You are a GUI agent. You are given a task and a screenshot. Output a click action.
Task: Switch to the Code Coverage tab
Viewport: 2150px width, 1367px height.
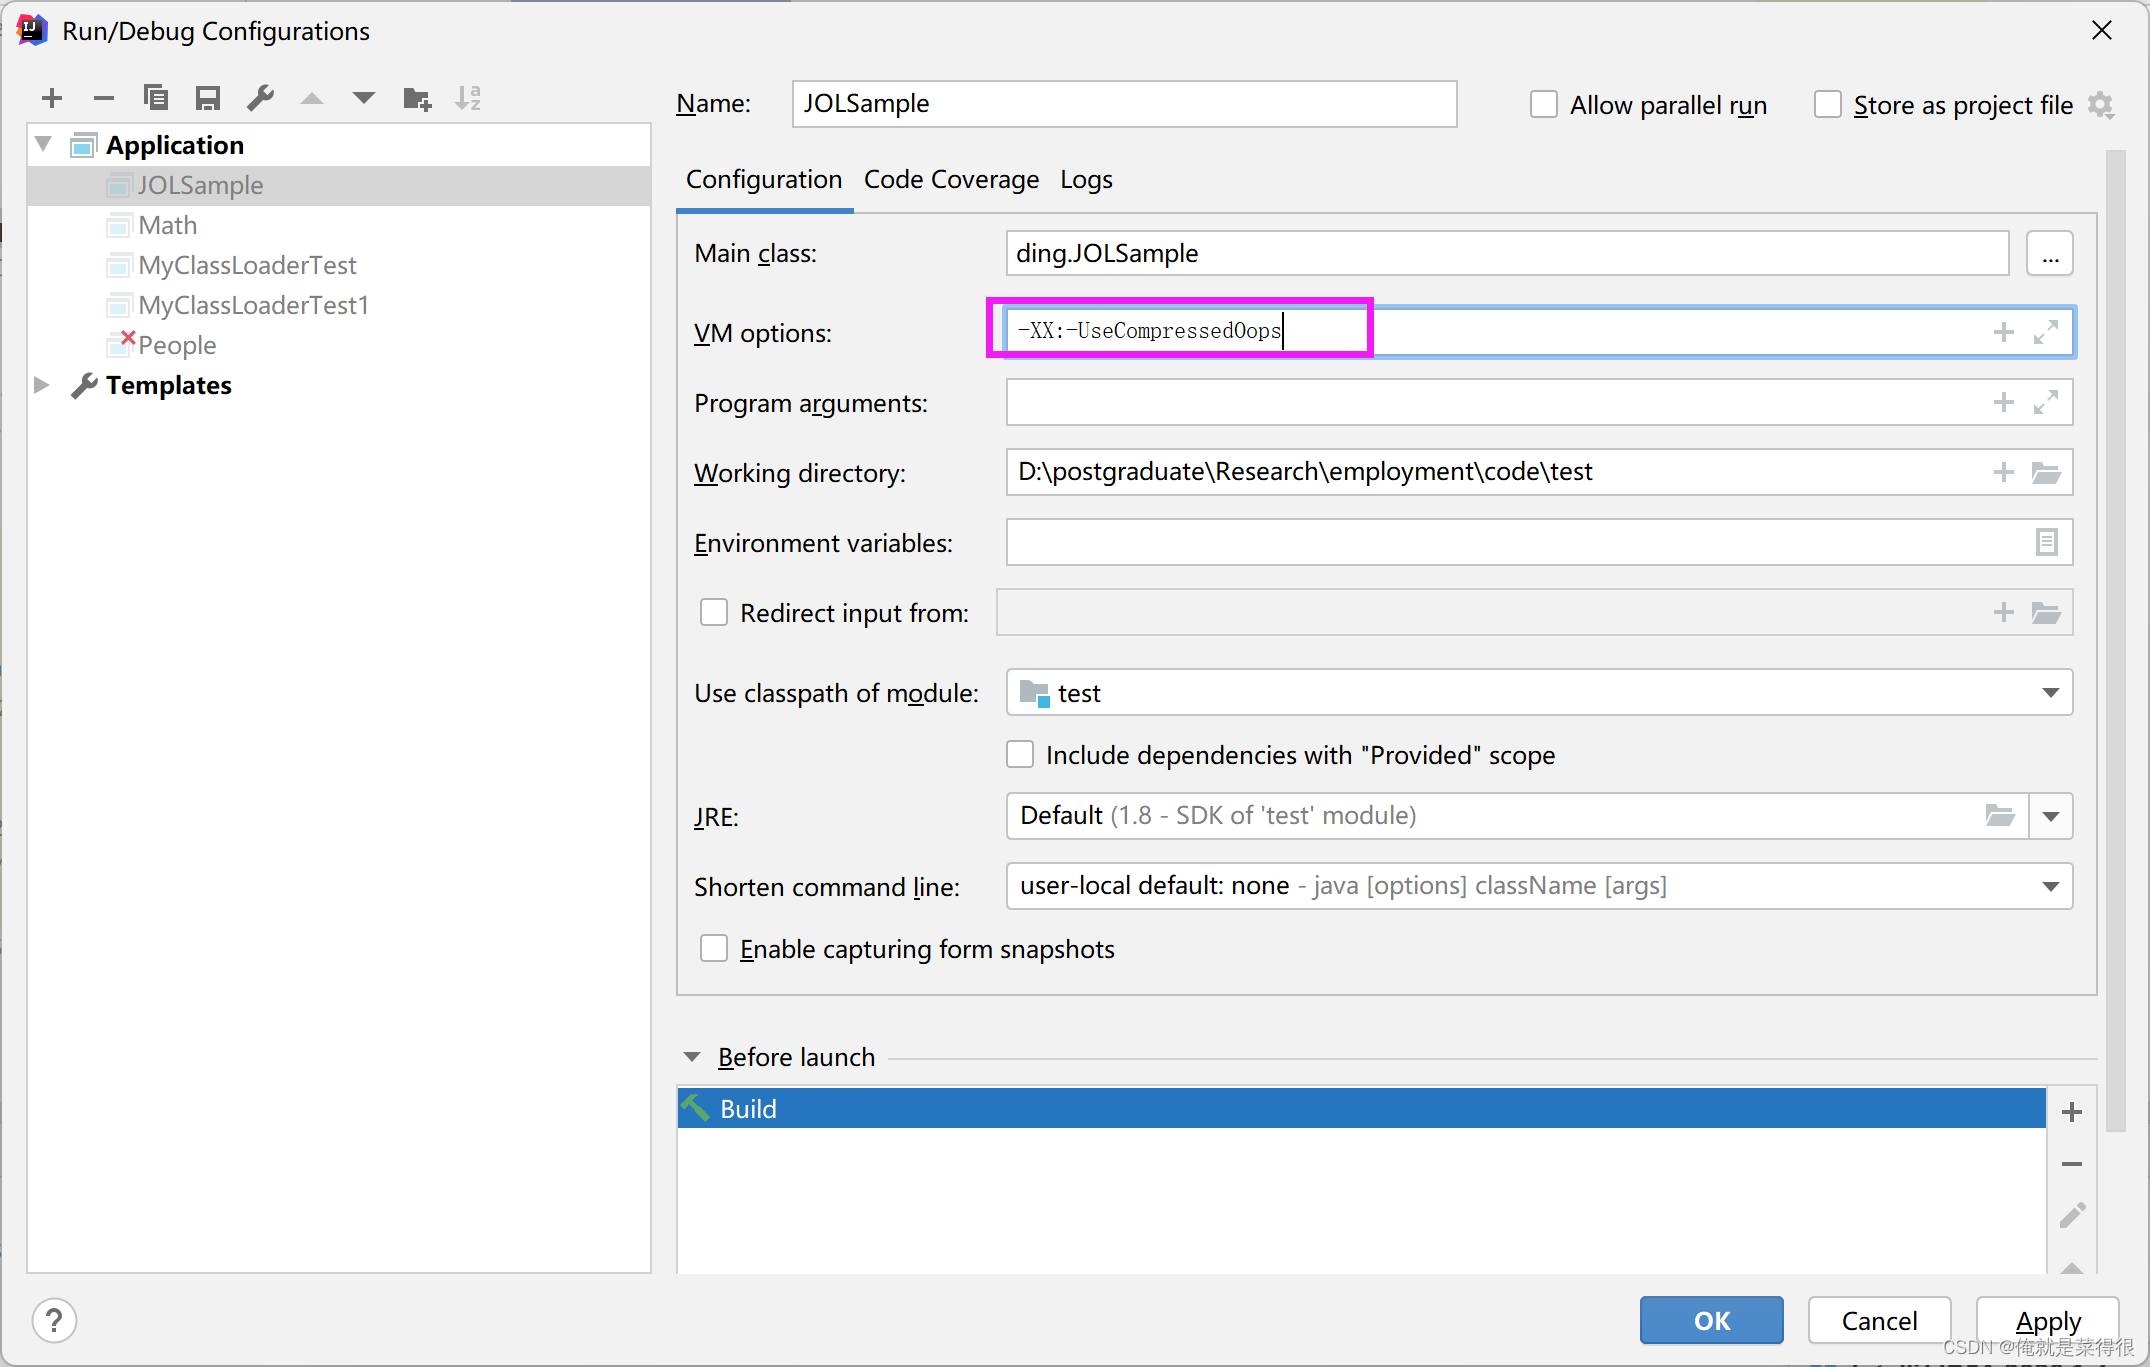[x=951, y=180]
